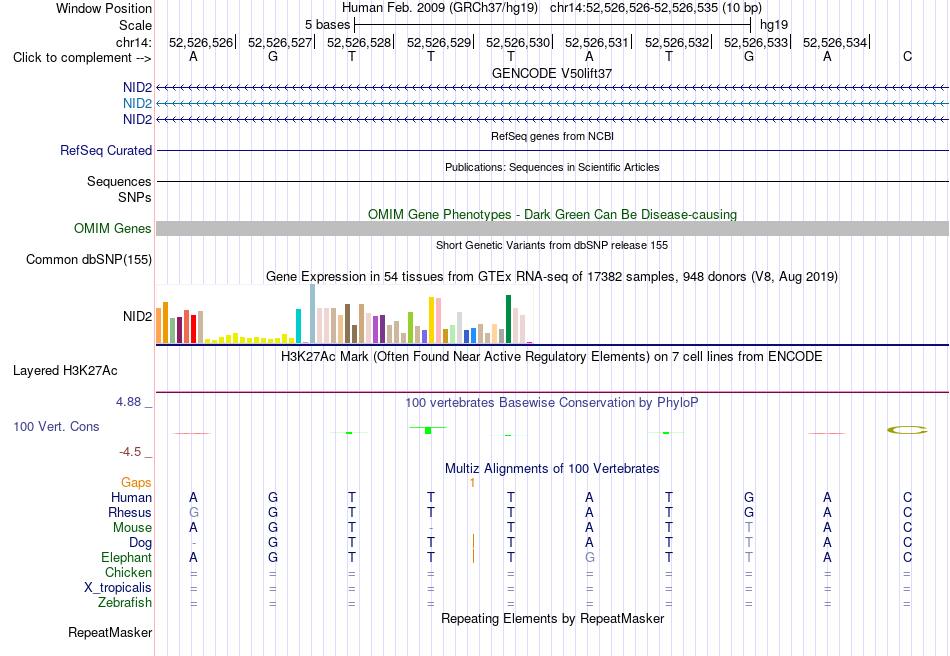Click the 52,526,526 position label
This screenshot has height=656, width=950.
[x=201, y=42]
